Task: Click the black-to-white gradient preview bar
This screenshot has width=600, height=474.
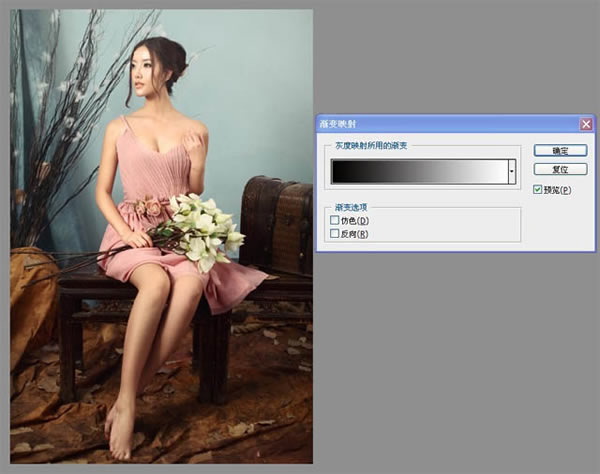Action: pyautogui.click(x=420, y=171)
